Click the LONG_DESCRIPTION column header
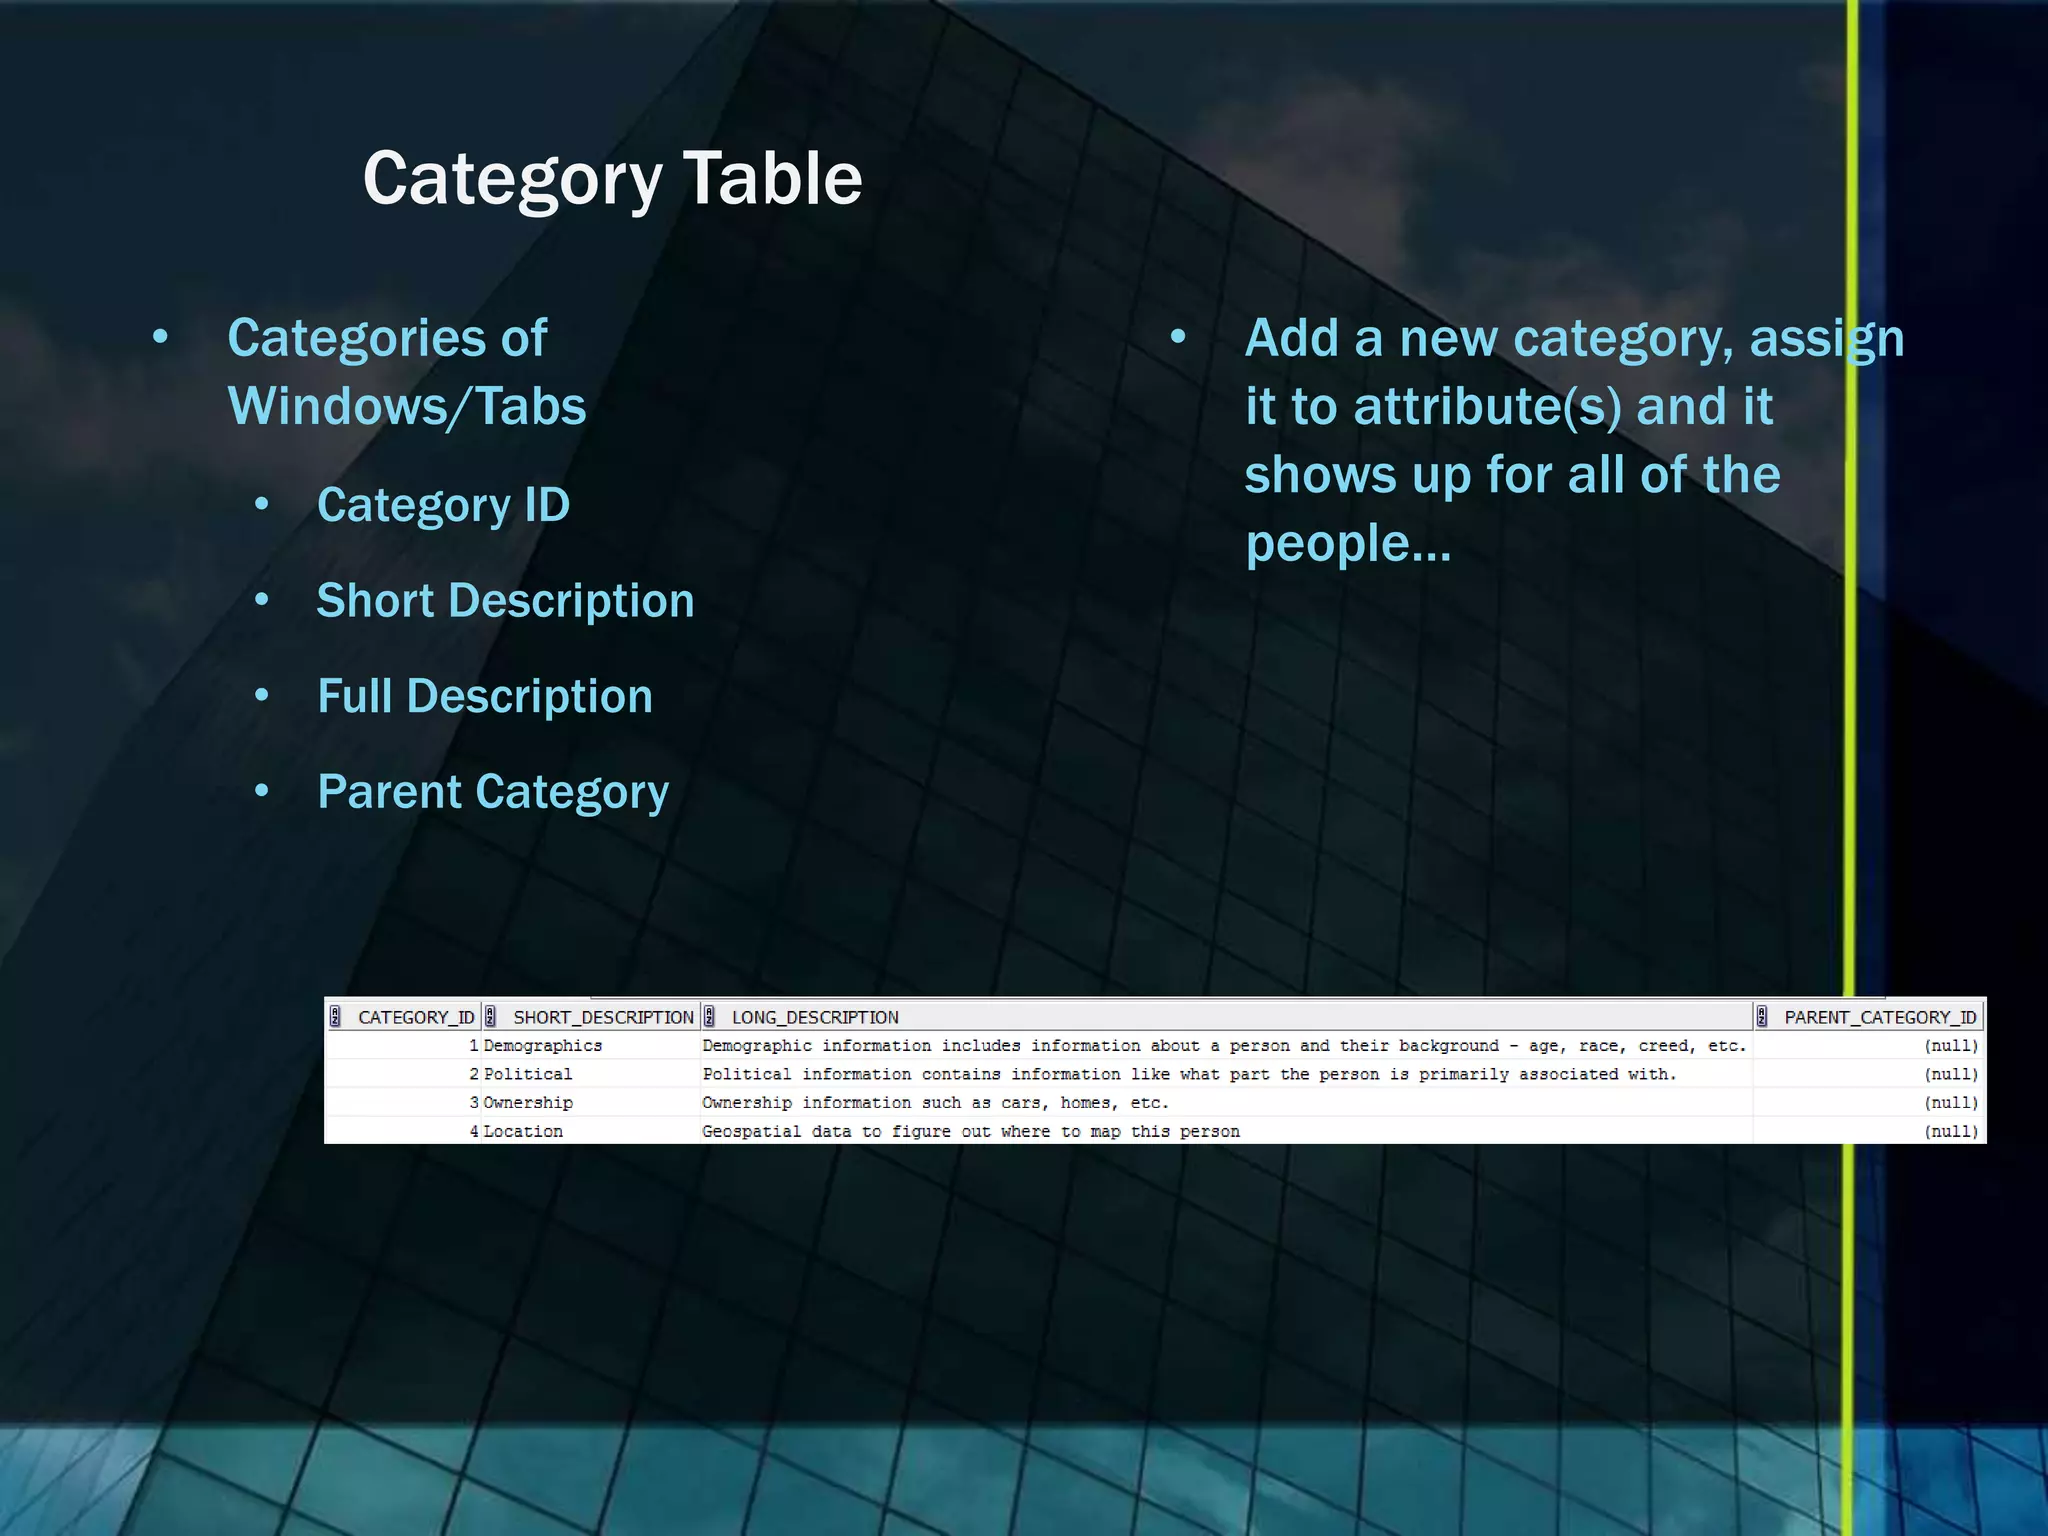 (1227, 1017)
